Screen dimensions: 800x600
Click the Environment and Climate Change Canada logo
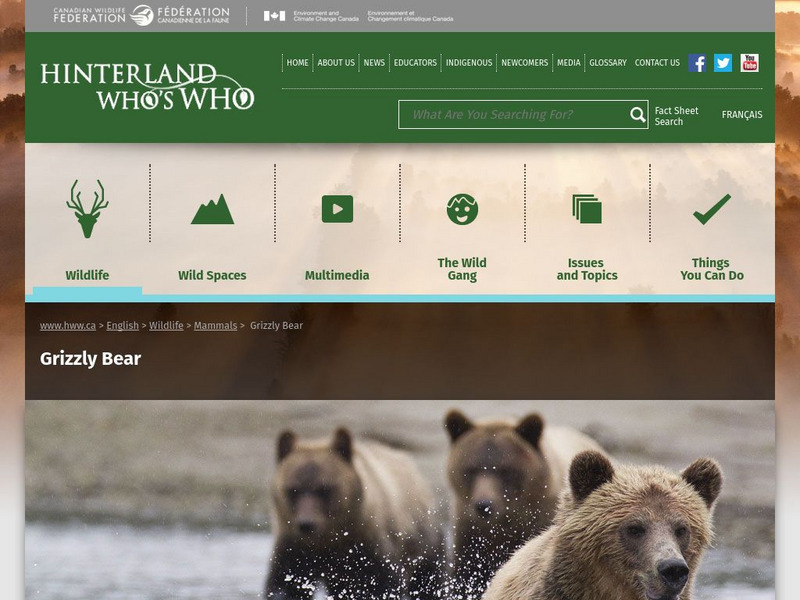(360, 16)
